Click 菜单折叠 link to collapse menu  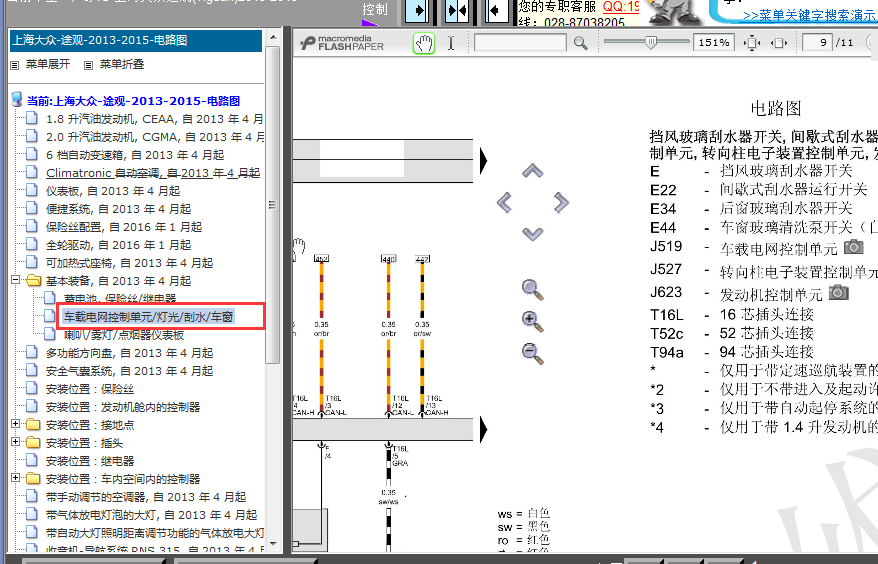(122, 64)
